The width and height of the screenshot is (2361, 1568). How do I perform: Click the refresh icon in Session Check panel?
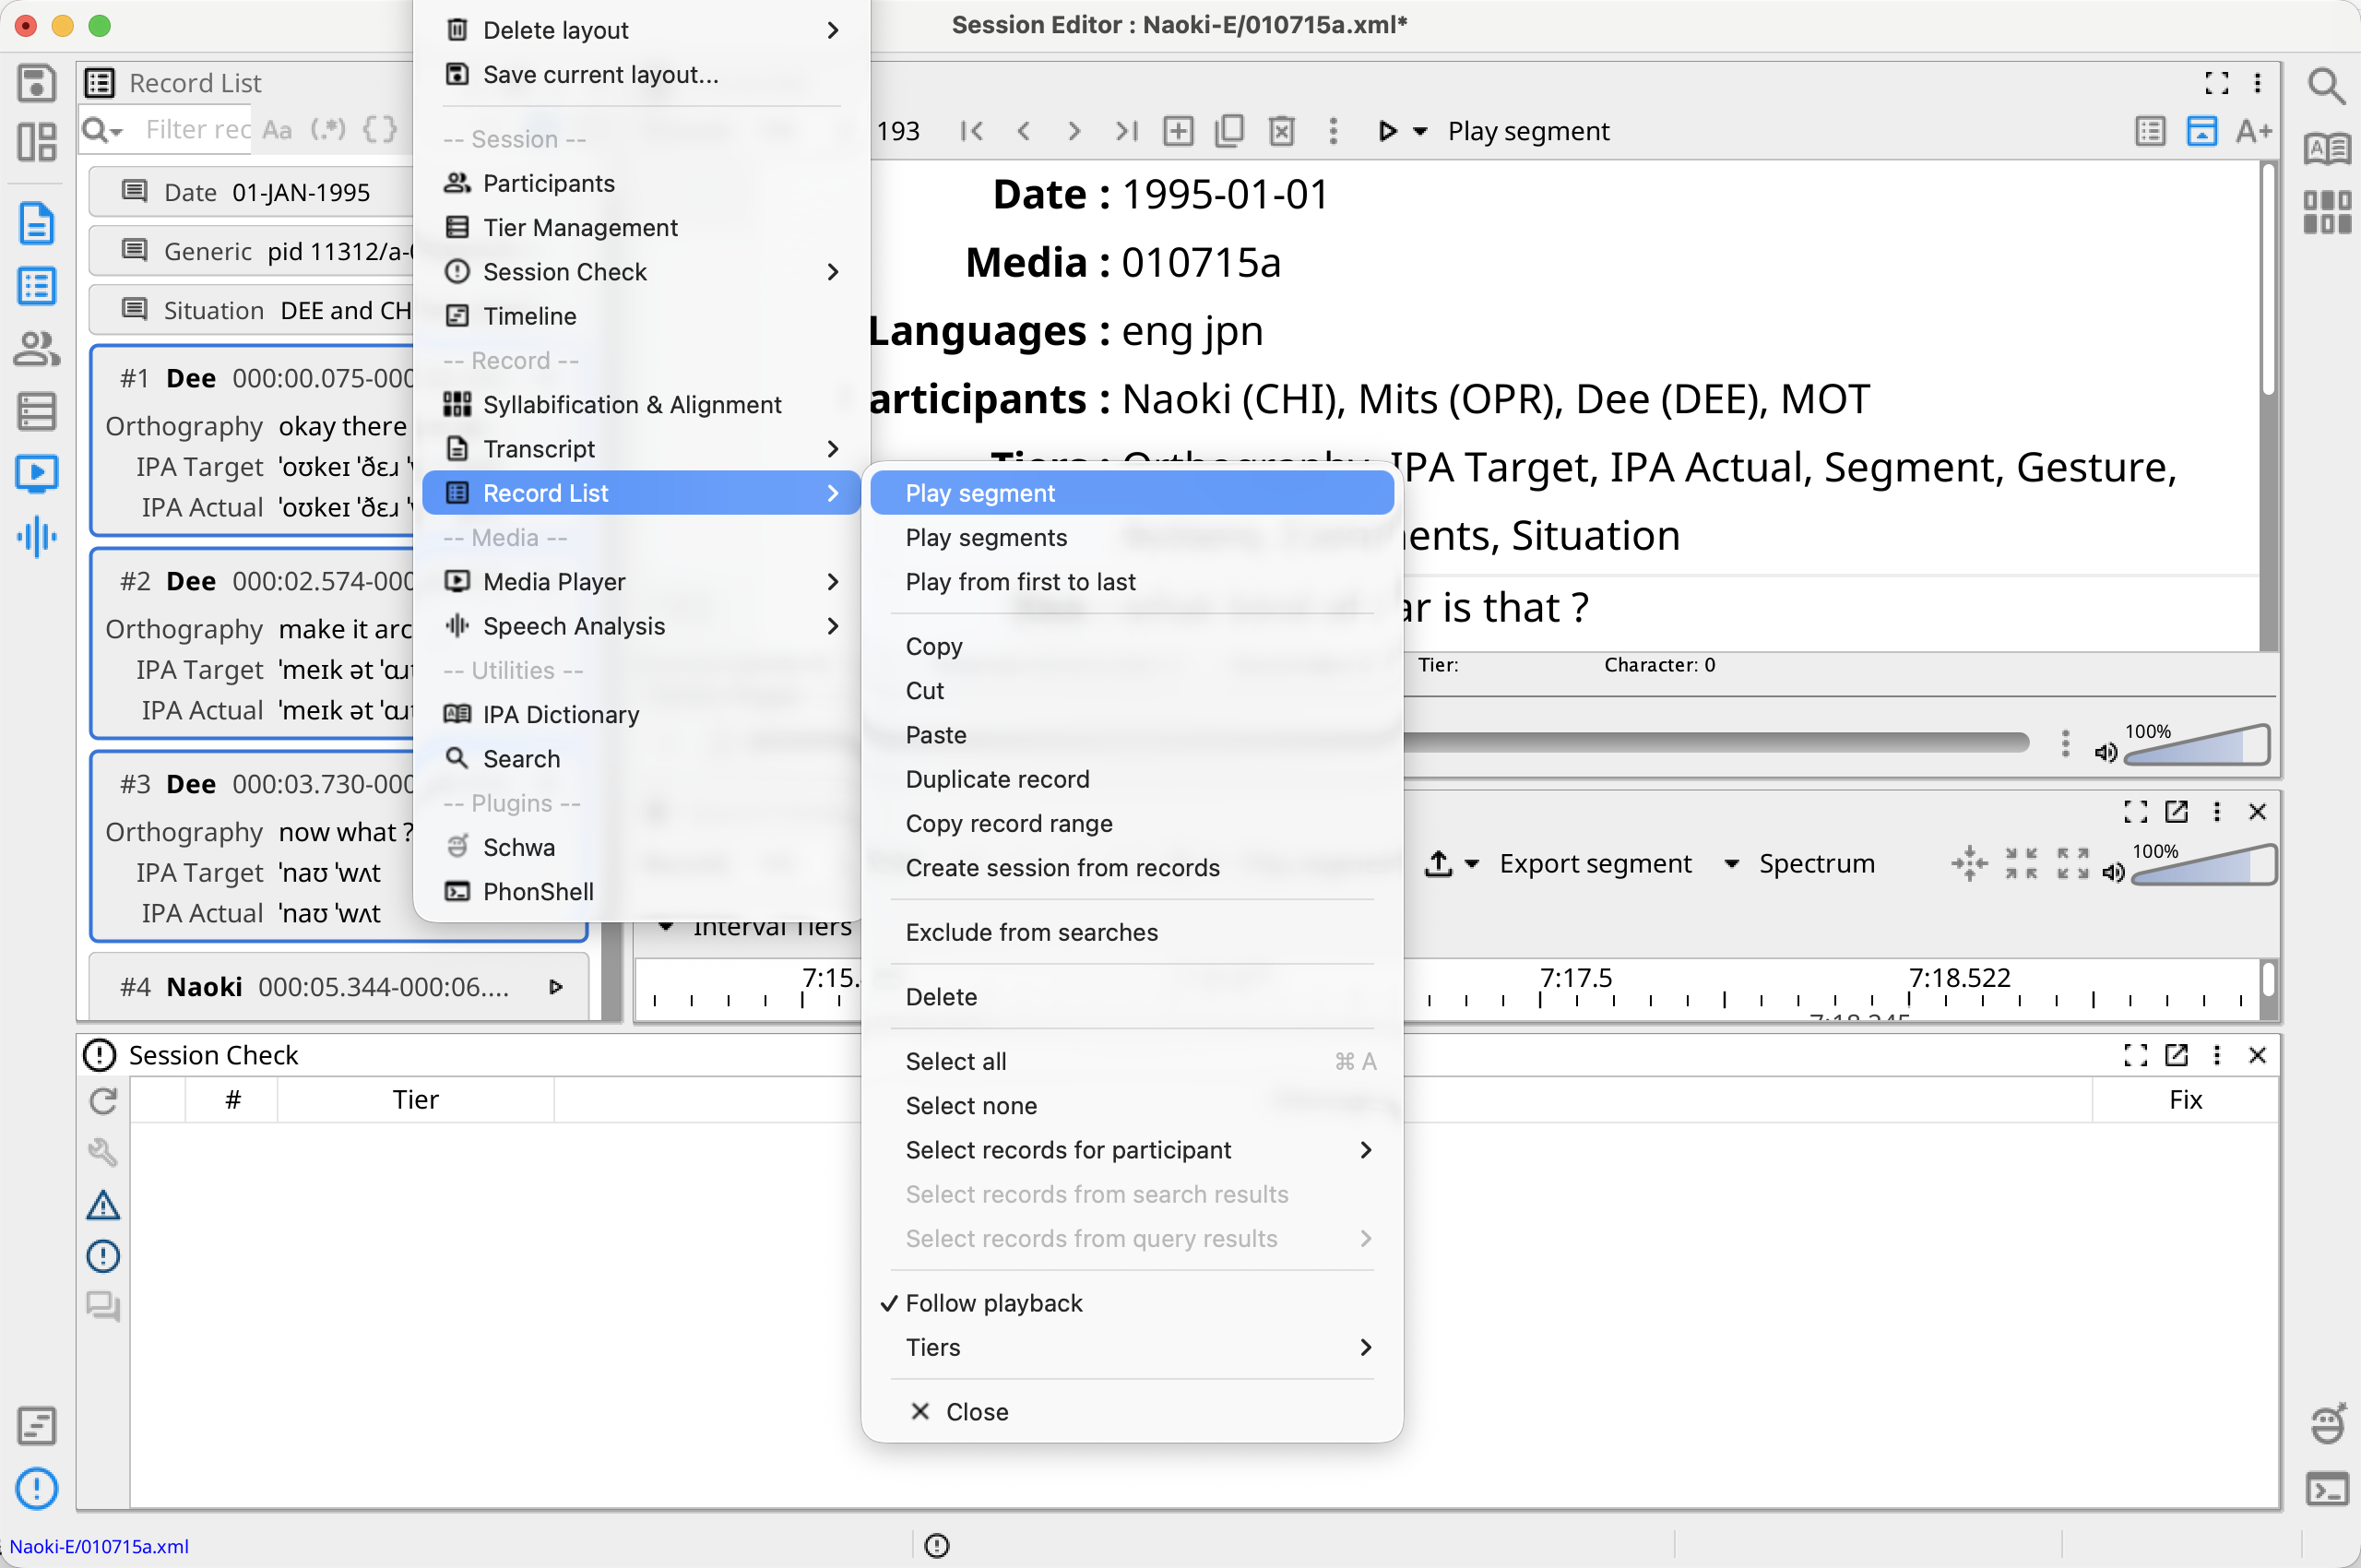[103, 1101]
